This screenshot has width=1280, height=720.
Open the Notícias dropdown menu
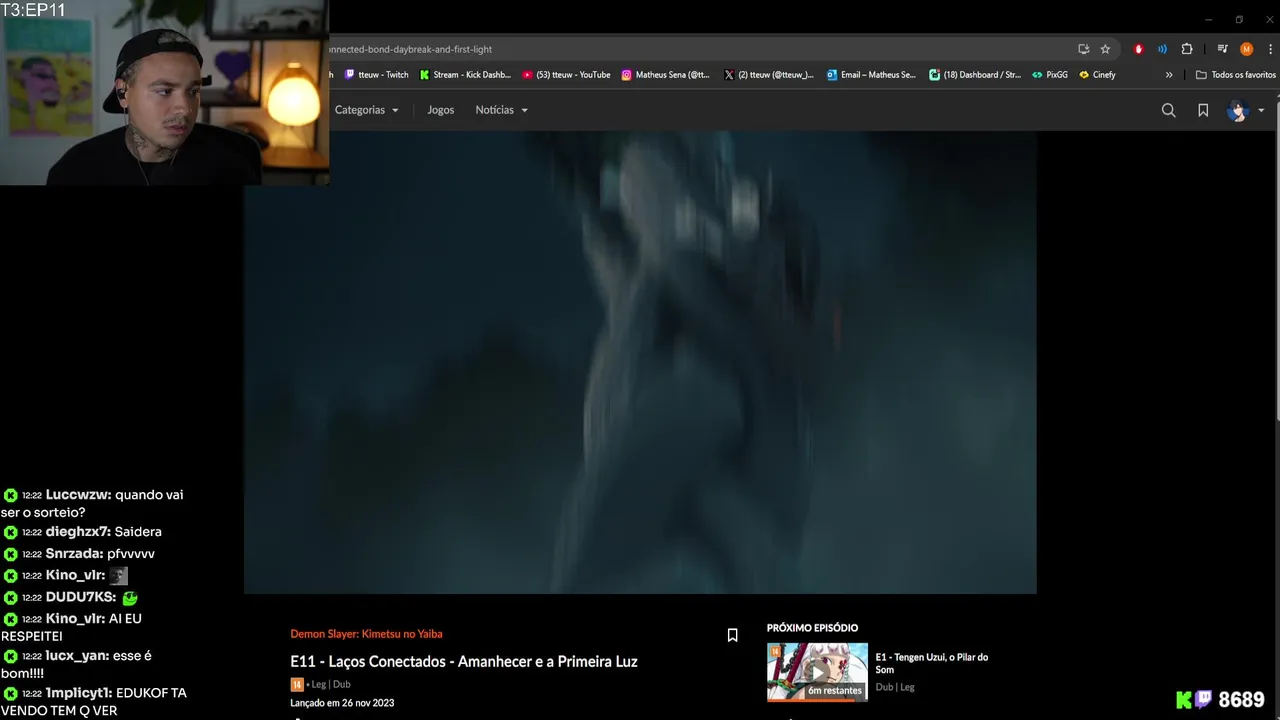501,110
